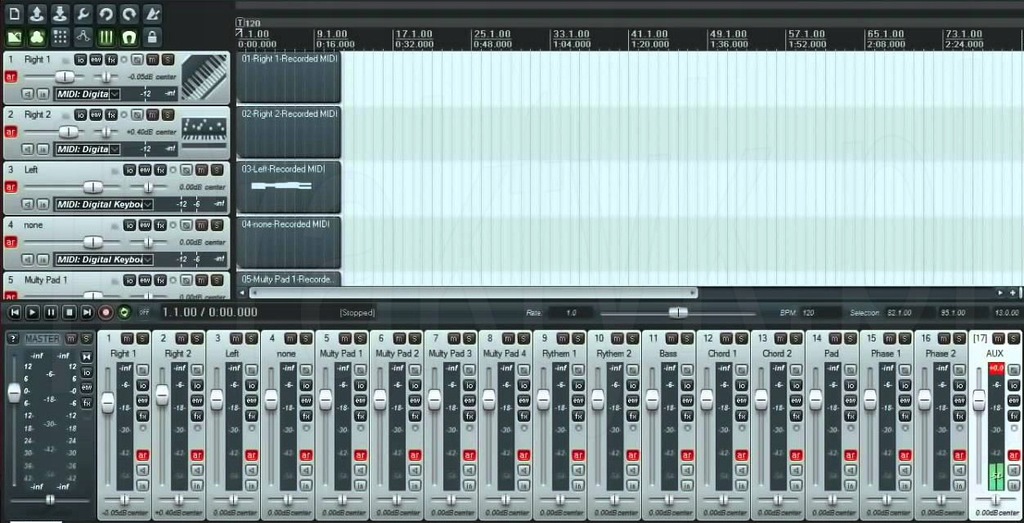This screenshot has width=1024, height=523.
Task: Open fx chain on track Right 1 panel
Action: coord(112,59)
